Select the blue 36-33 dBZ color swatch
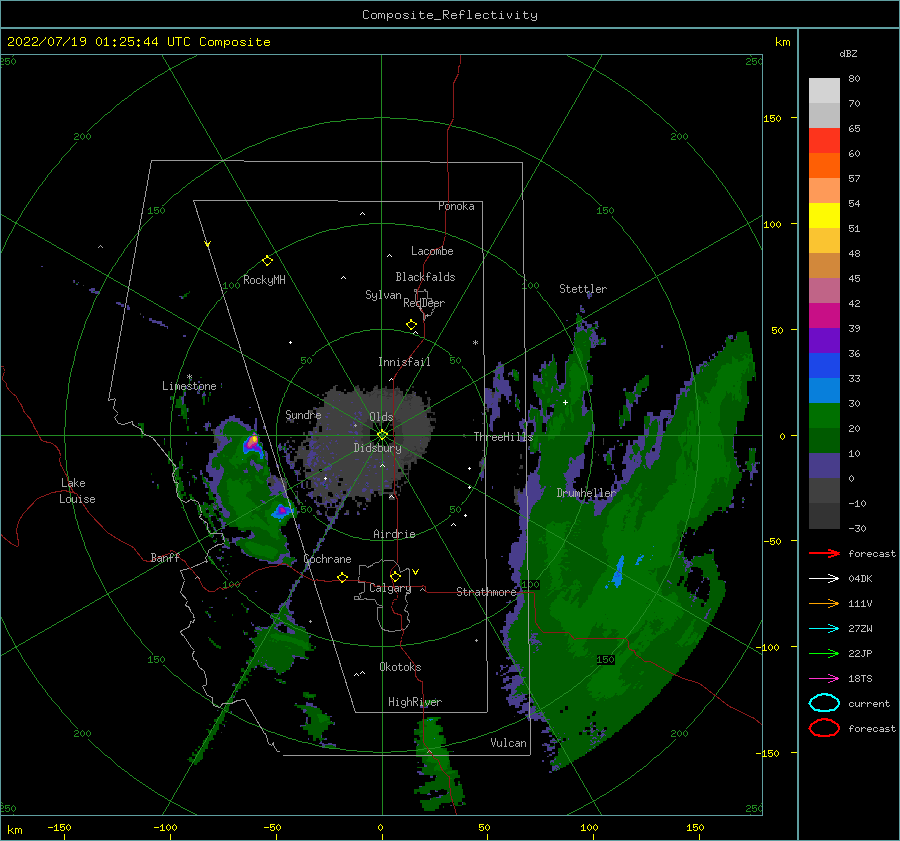 824,365
